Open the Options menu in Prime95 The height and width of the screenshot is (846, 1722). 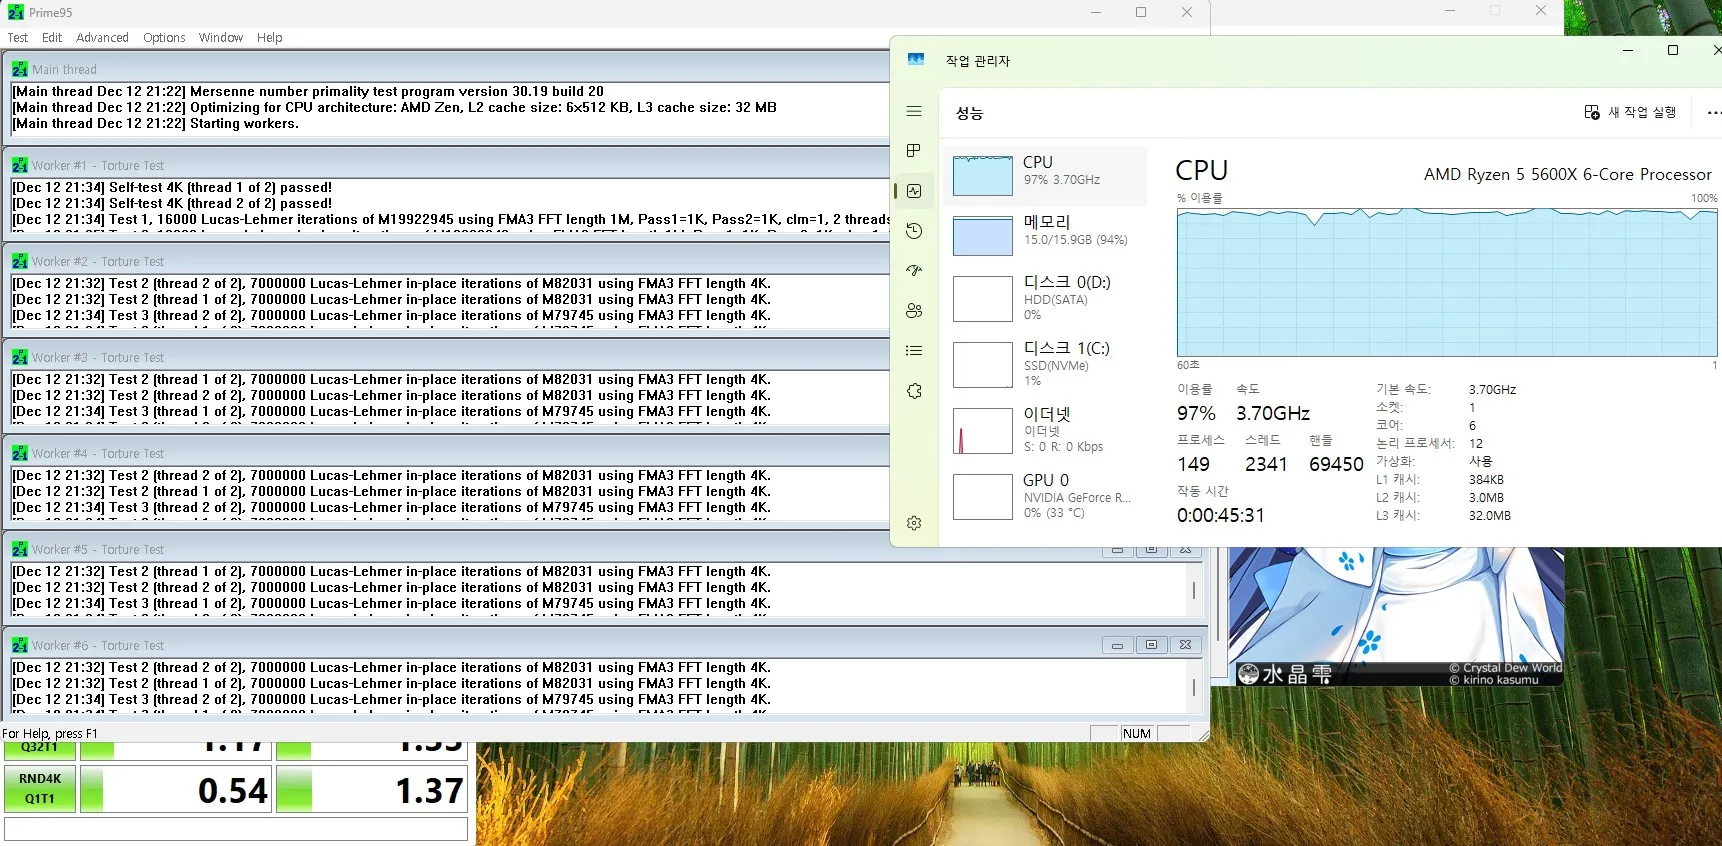click(164, 38)
